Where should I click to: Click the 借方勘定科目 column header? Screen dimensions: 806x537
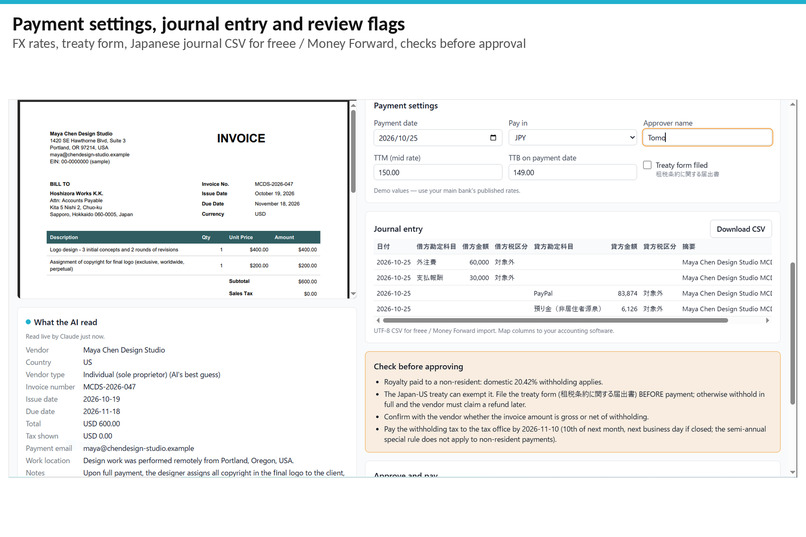[x=436, y=247]
